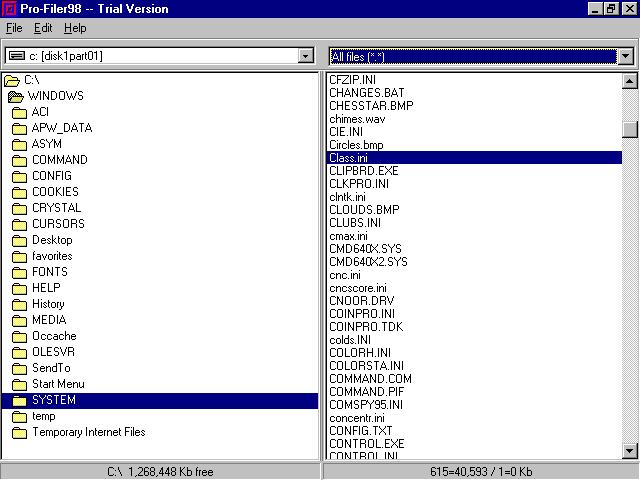This screenshot has width=640, height=480.
Task: Click the WINDOWS open folder icon
Action: [16, 96]
